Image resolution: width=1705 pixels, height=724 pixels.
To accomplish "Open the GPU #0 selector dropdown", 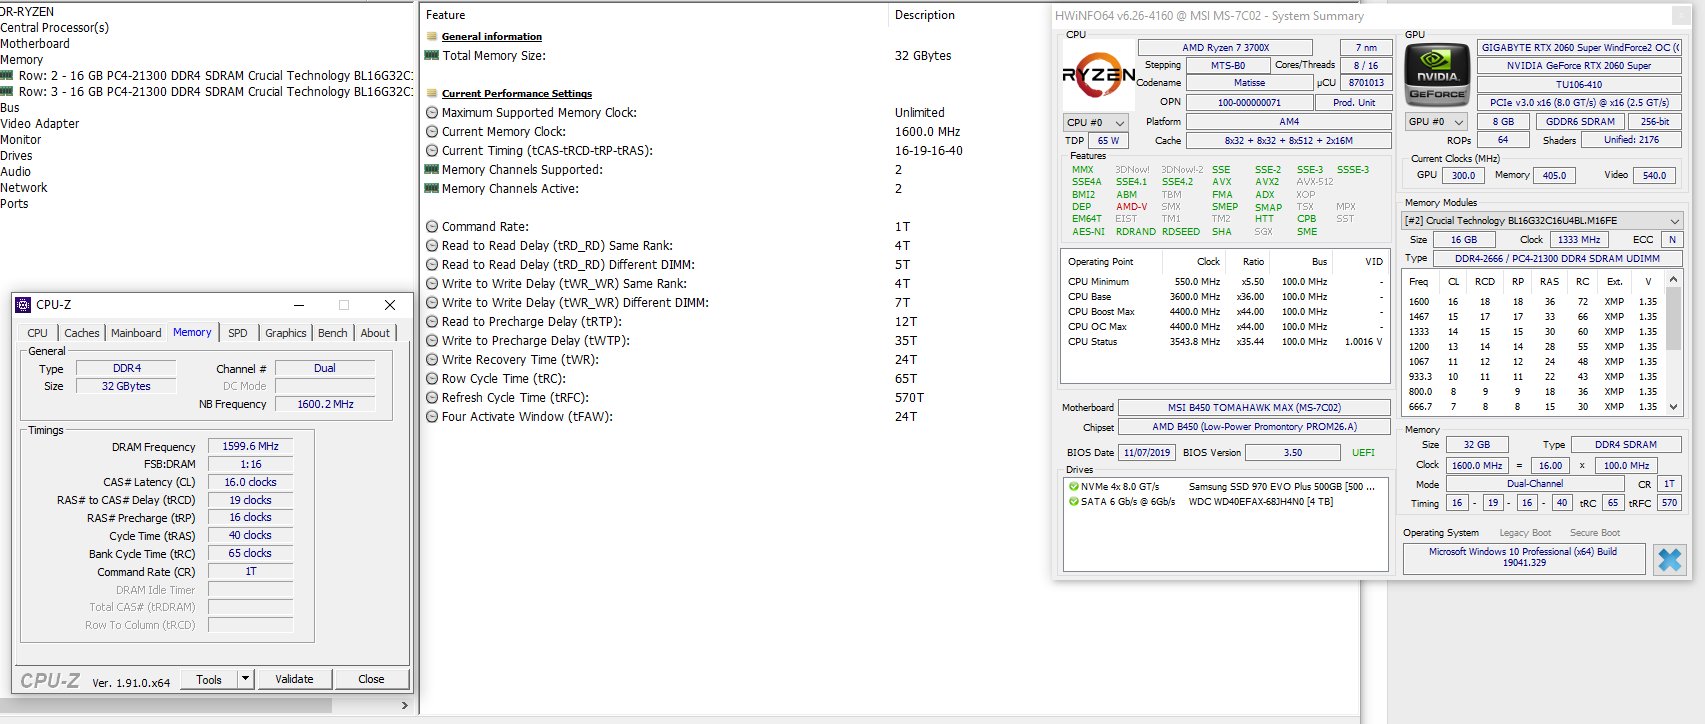I will coord(1436,122).
